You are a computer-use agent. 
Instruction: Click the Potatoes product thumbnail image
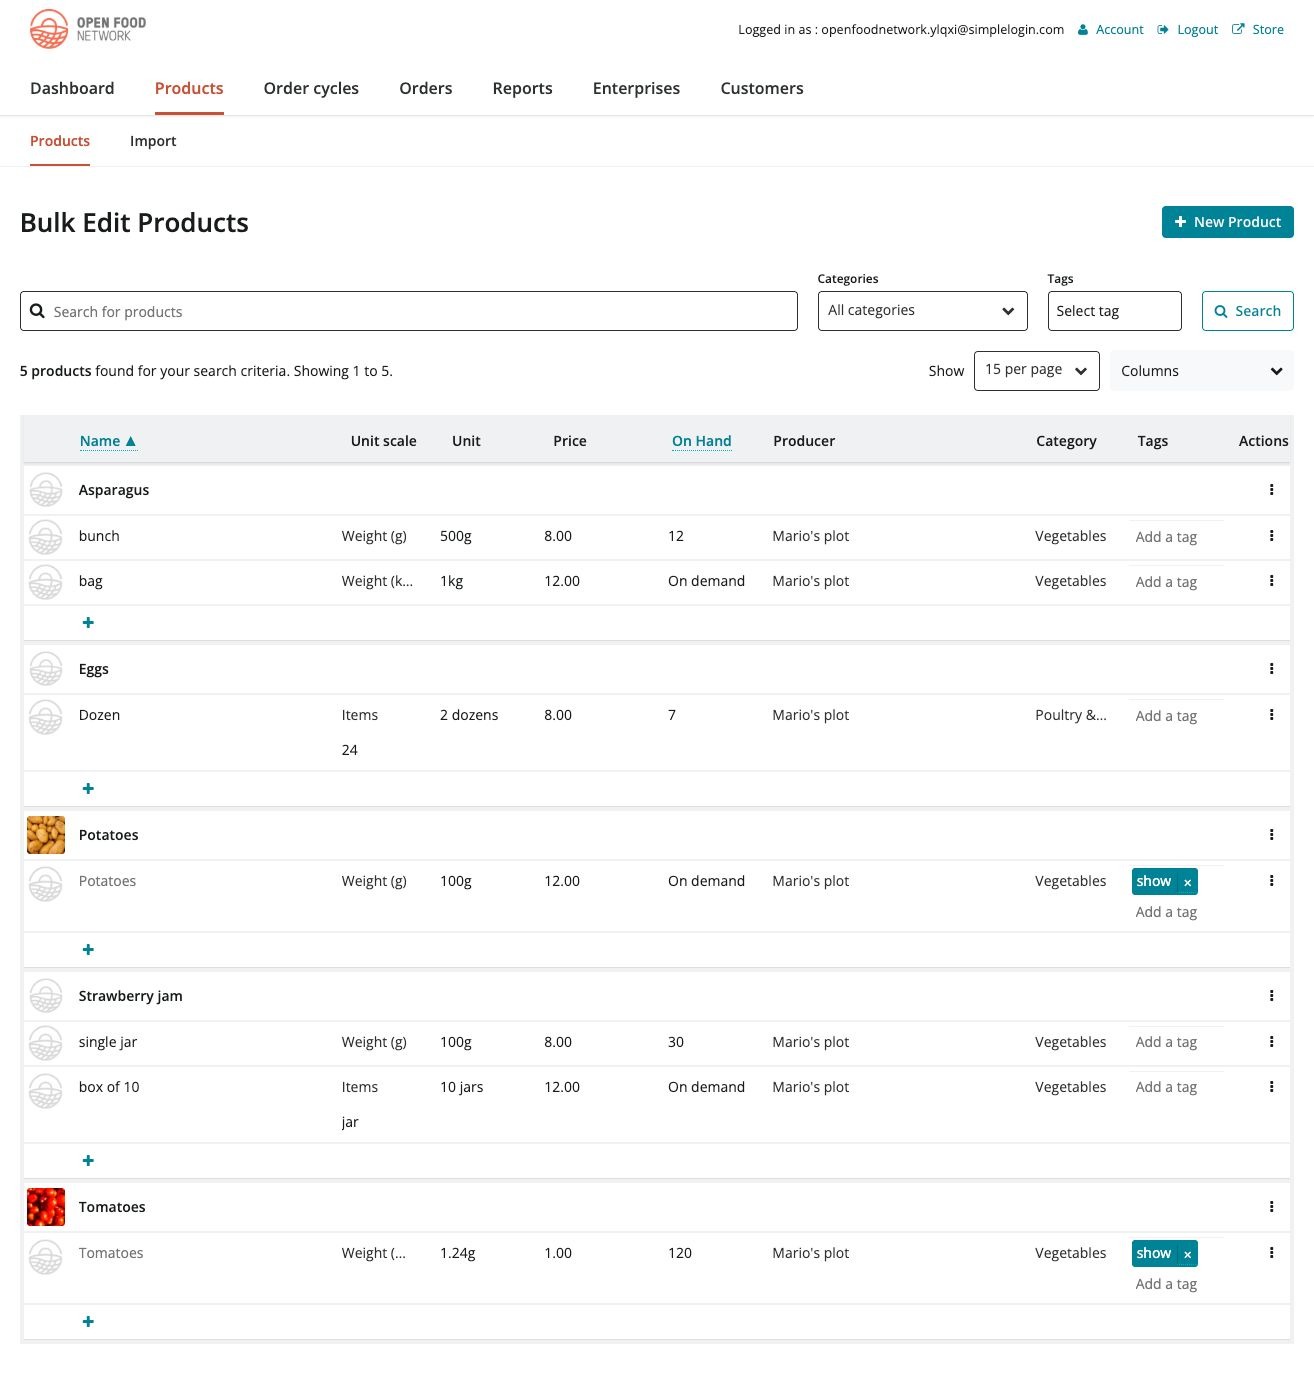(46, 835)
